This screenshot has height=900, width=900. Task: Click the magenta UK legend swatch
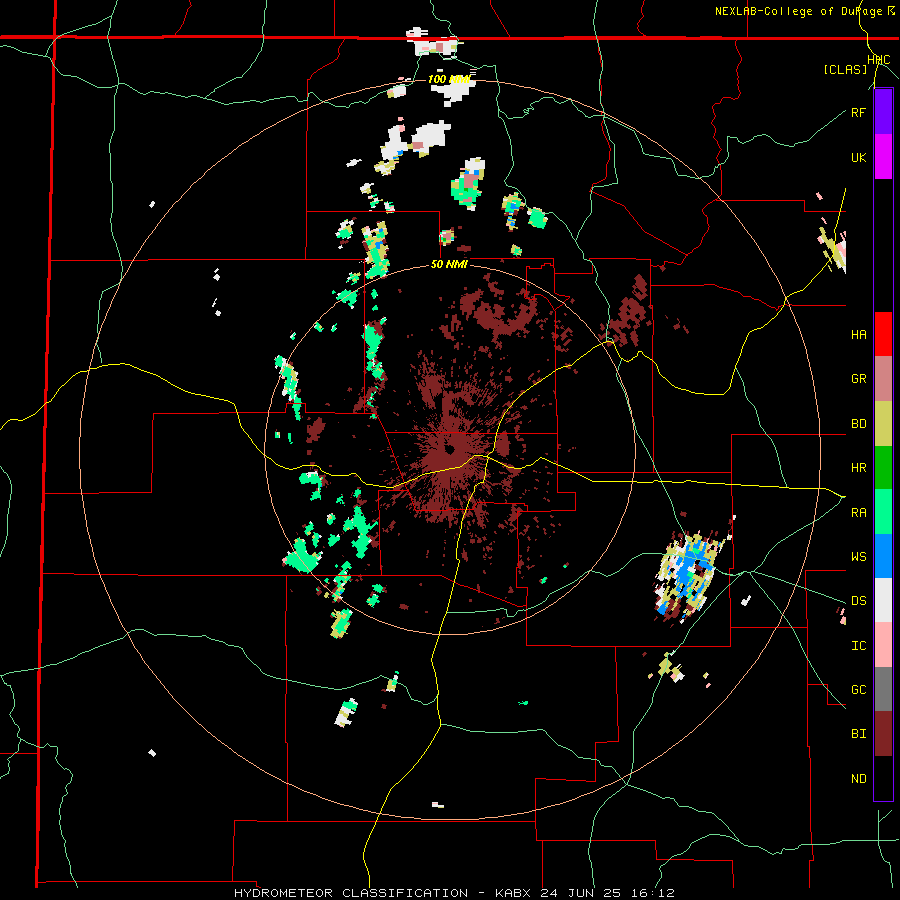(x=883, y=157)
